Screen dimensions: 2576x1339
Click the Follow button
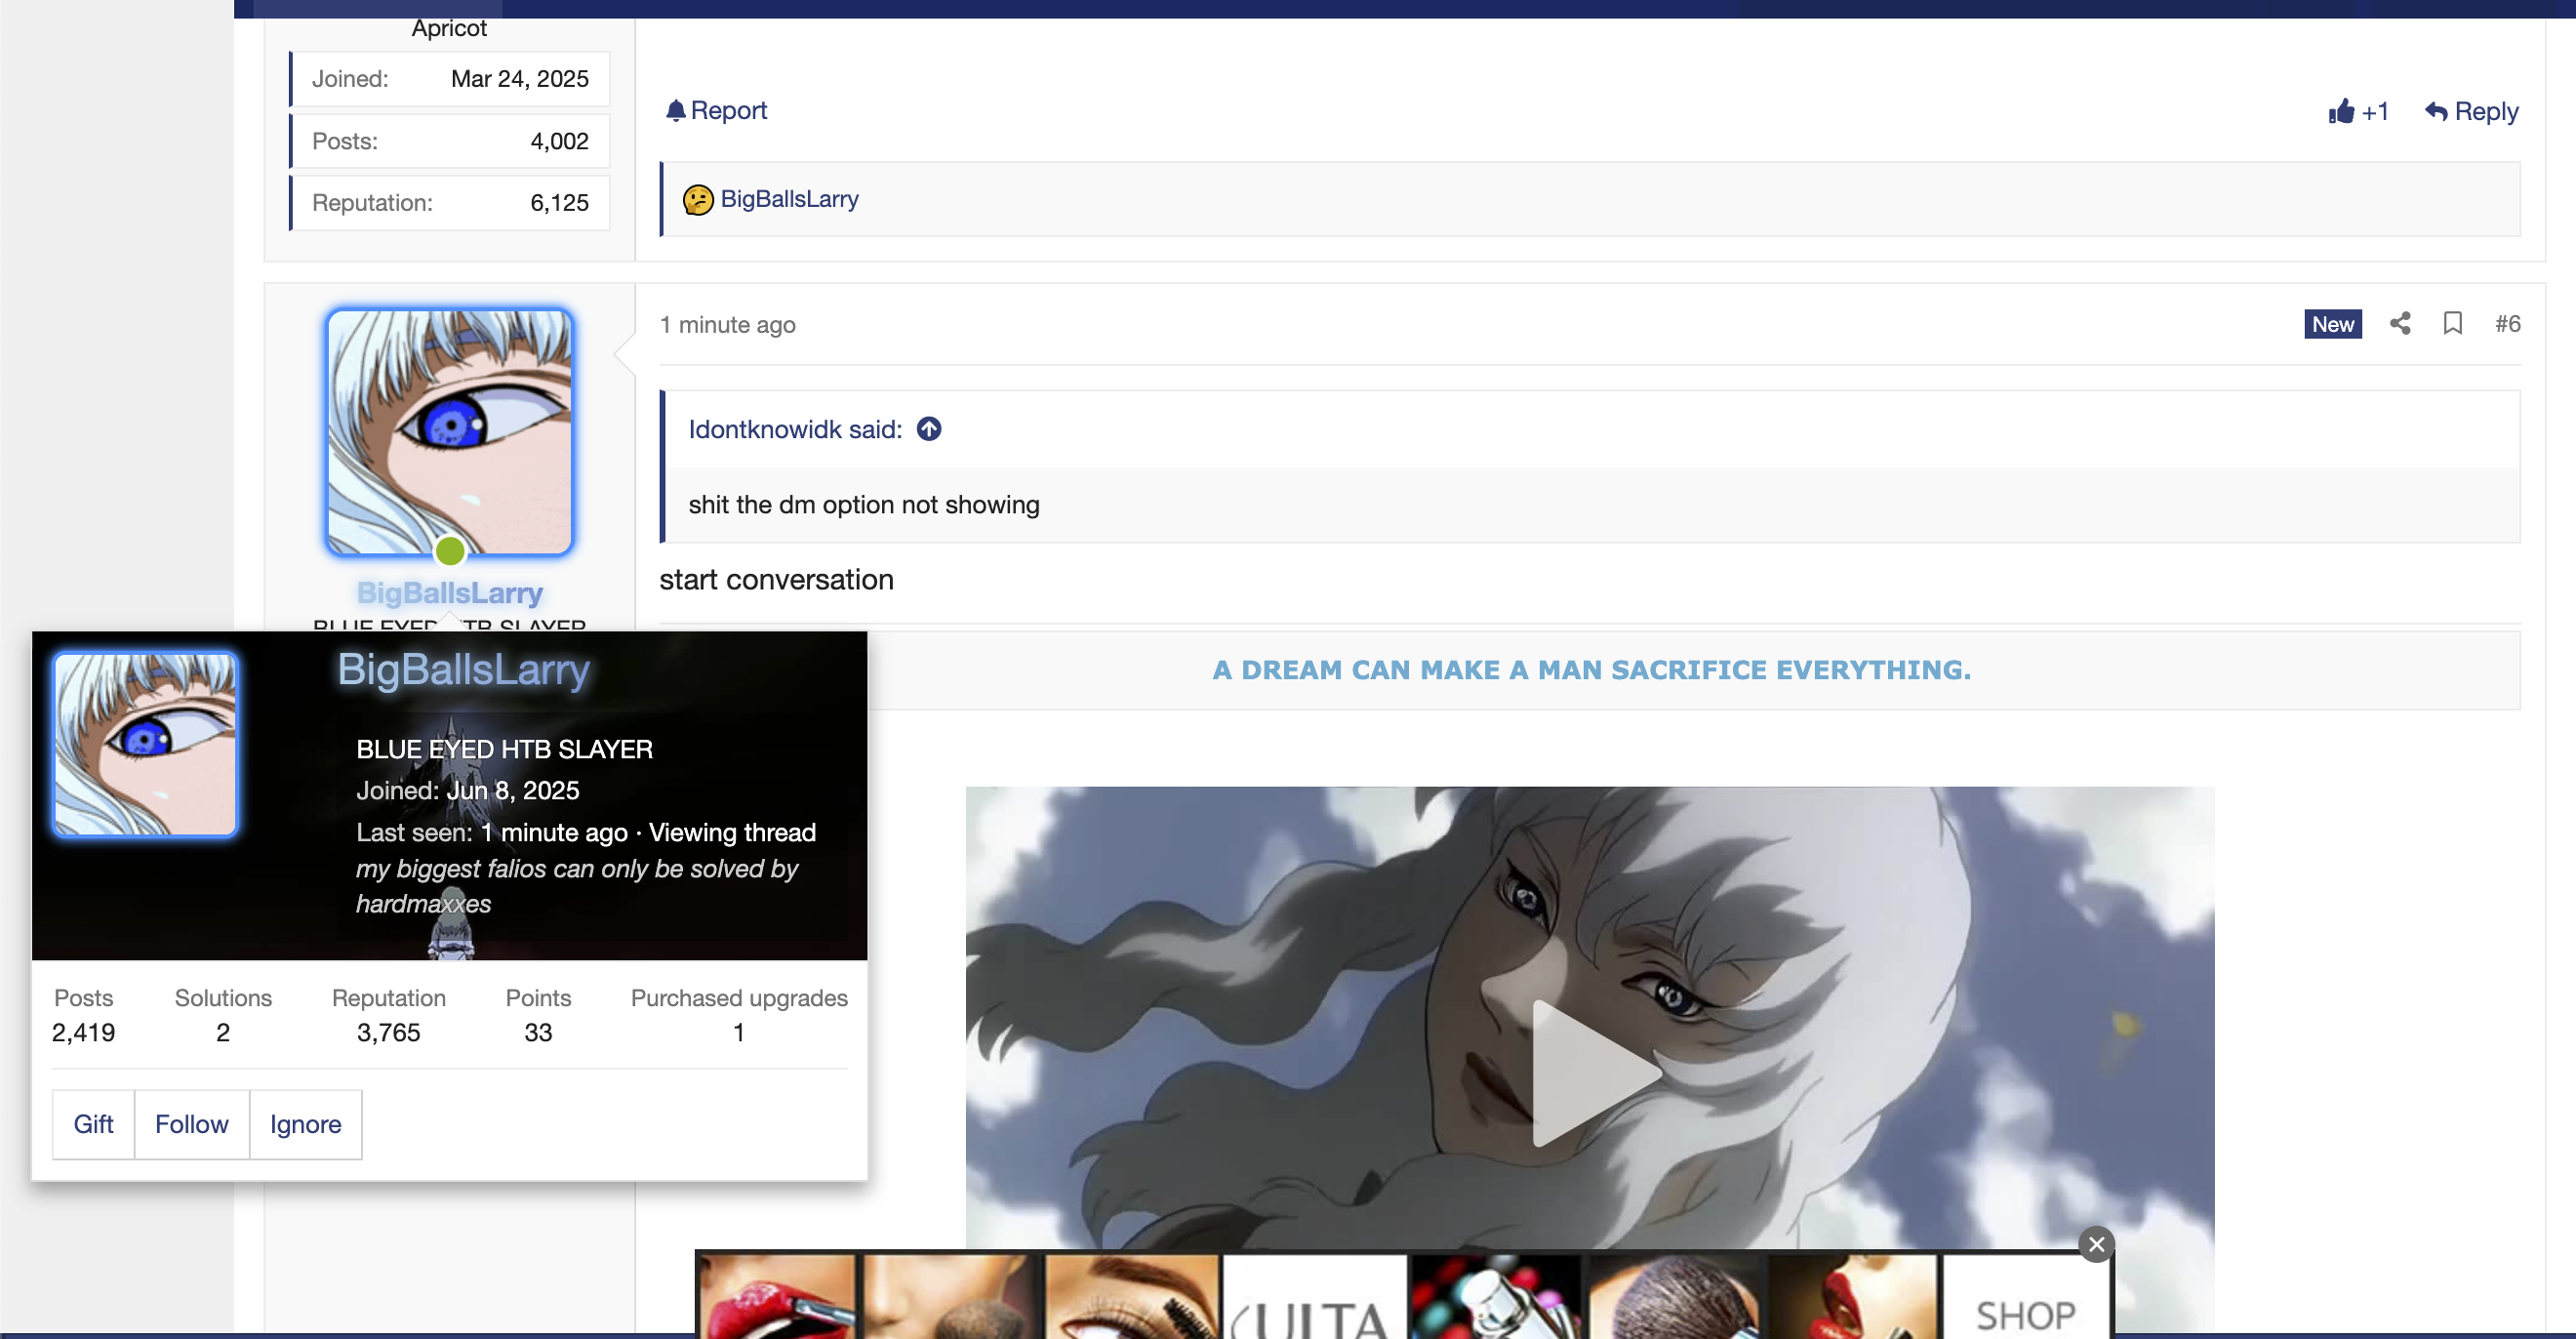(191, 1124)
